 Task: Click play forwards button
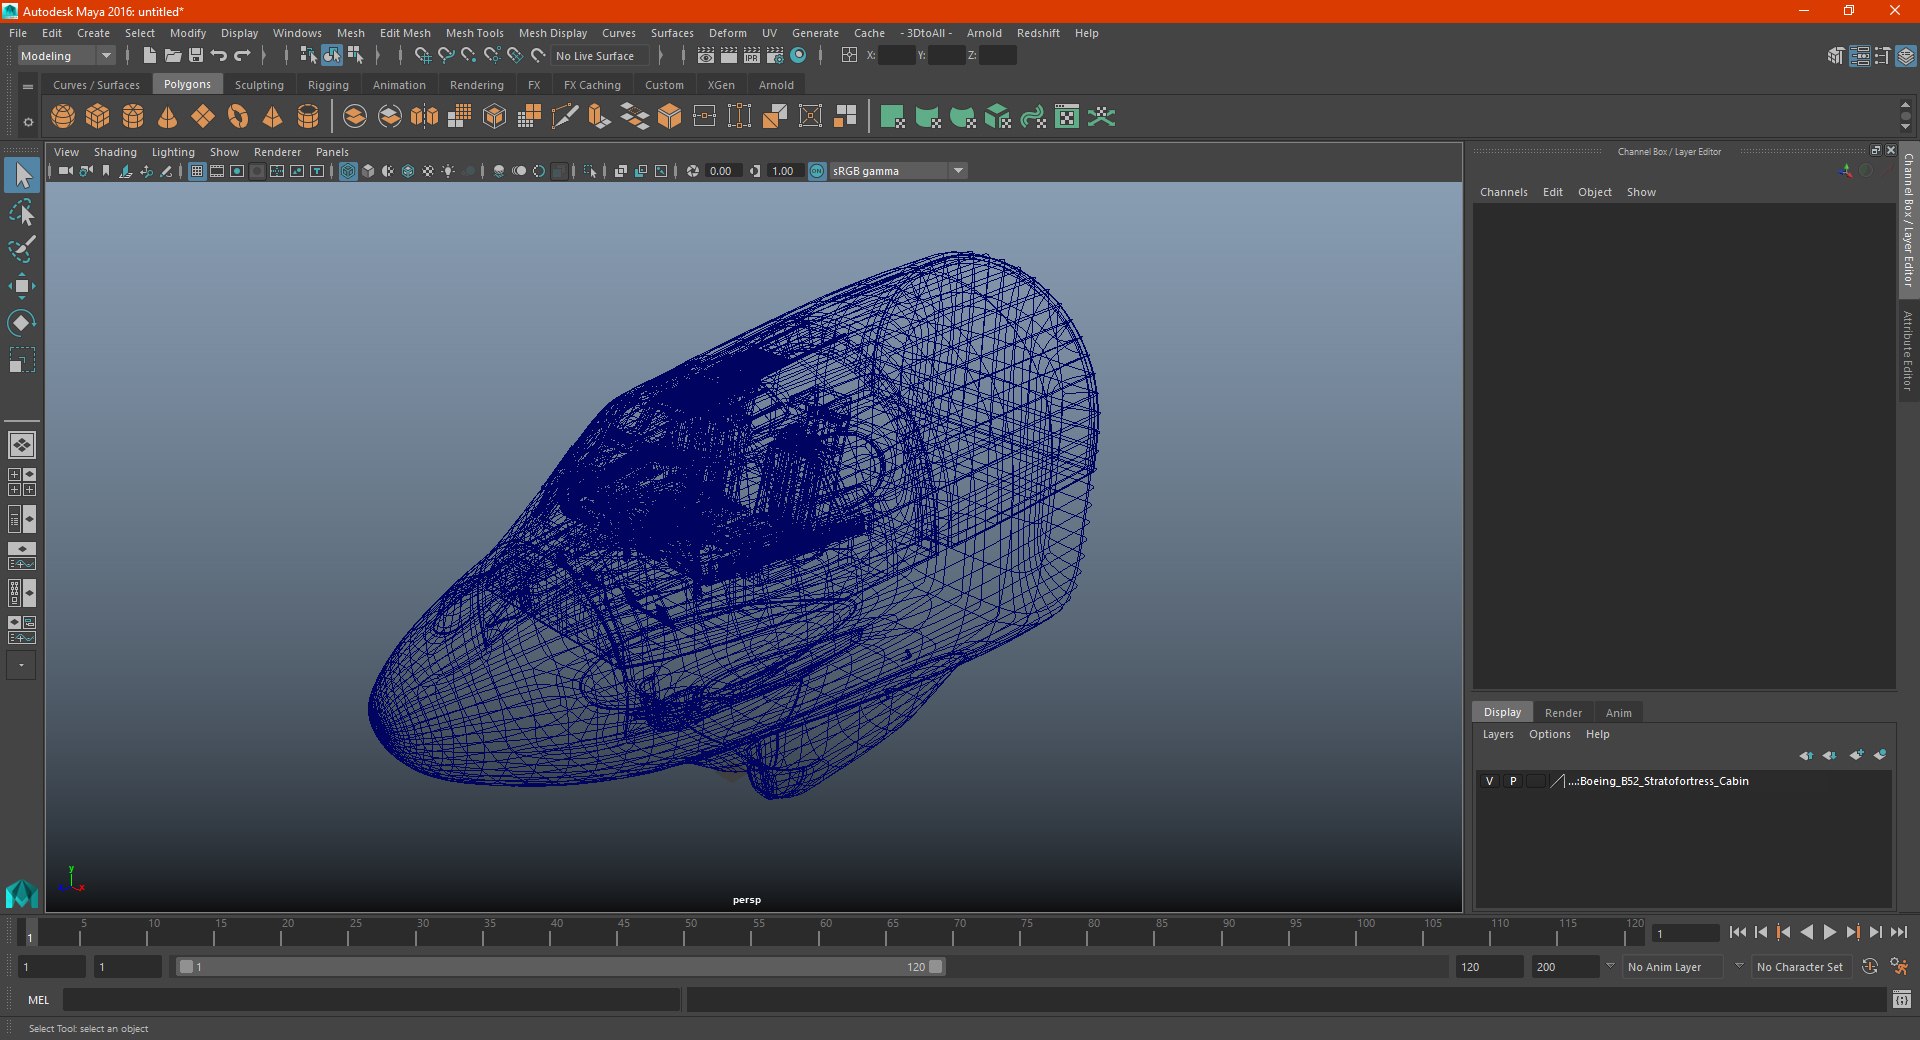click(x=1829, y=932)
